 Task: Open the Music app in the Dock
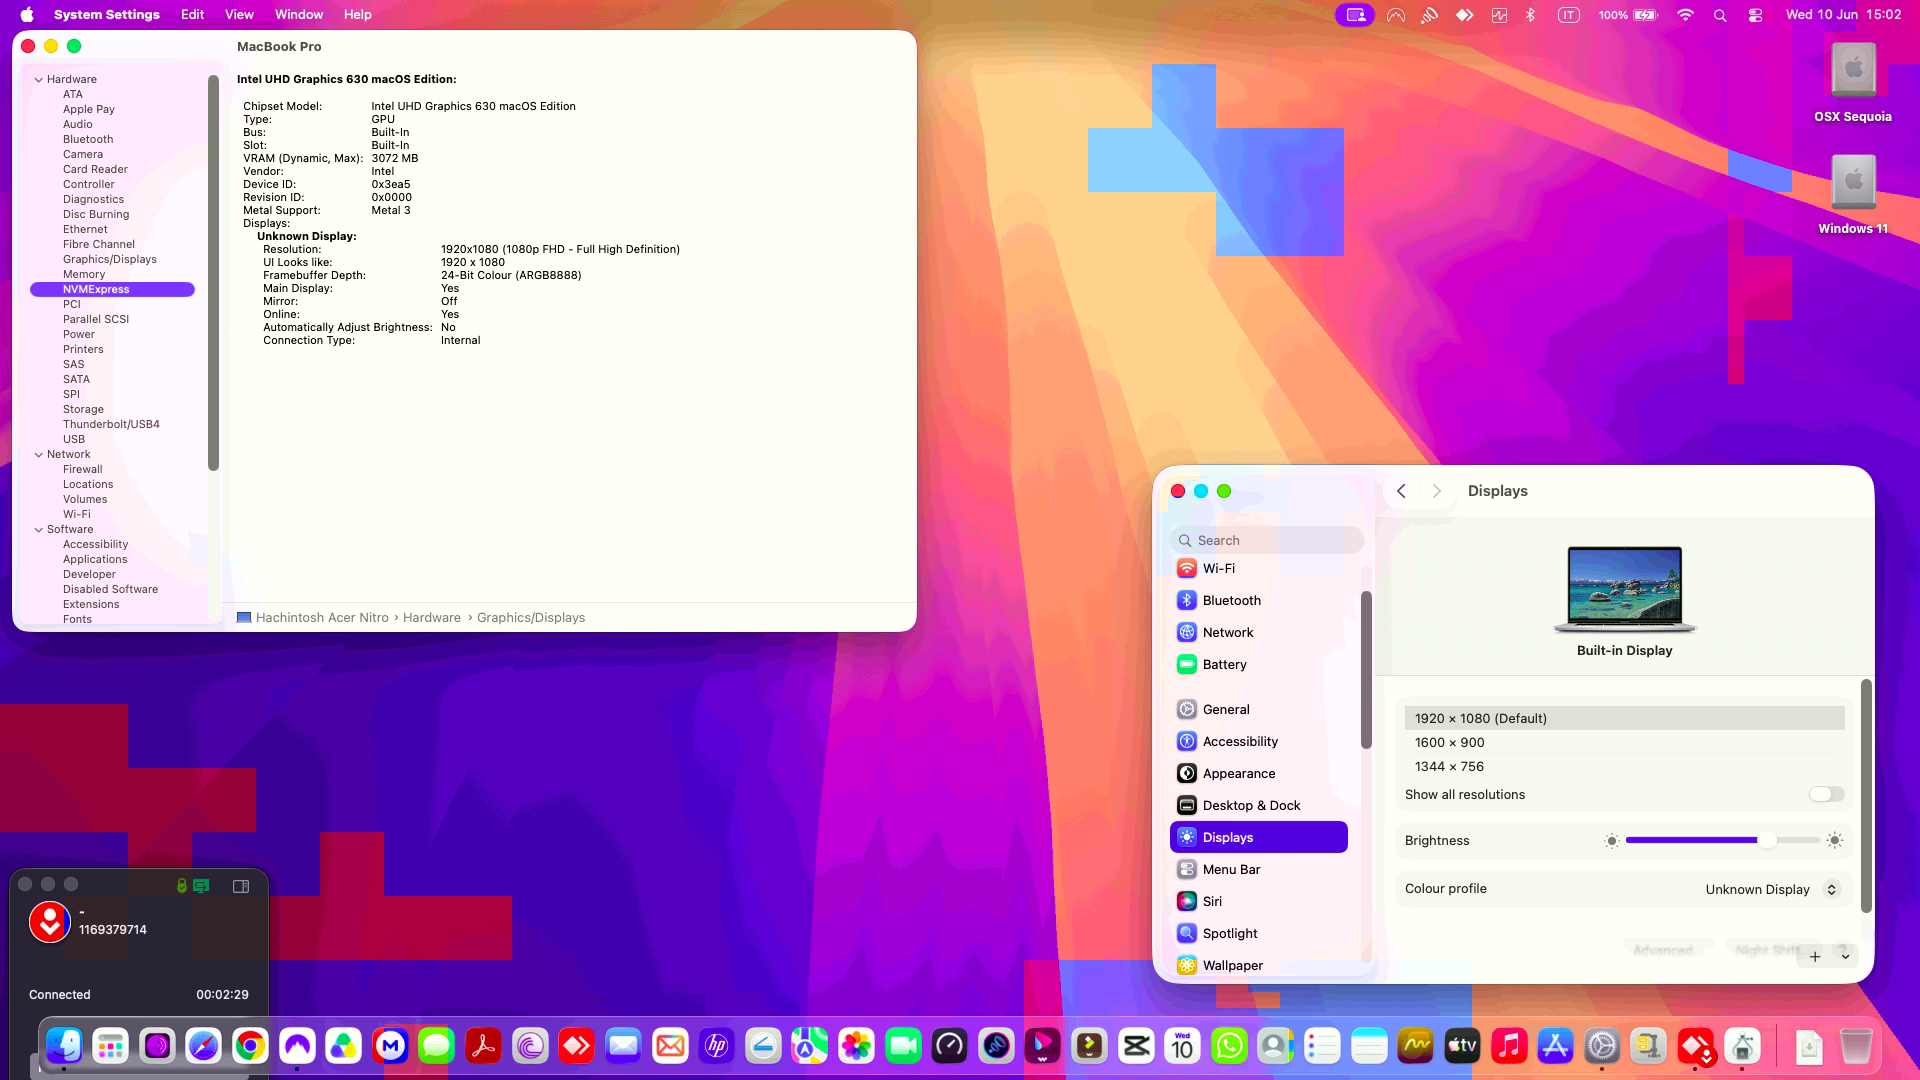click(1509, 1046)
